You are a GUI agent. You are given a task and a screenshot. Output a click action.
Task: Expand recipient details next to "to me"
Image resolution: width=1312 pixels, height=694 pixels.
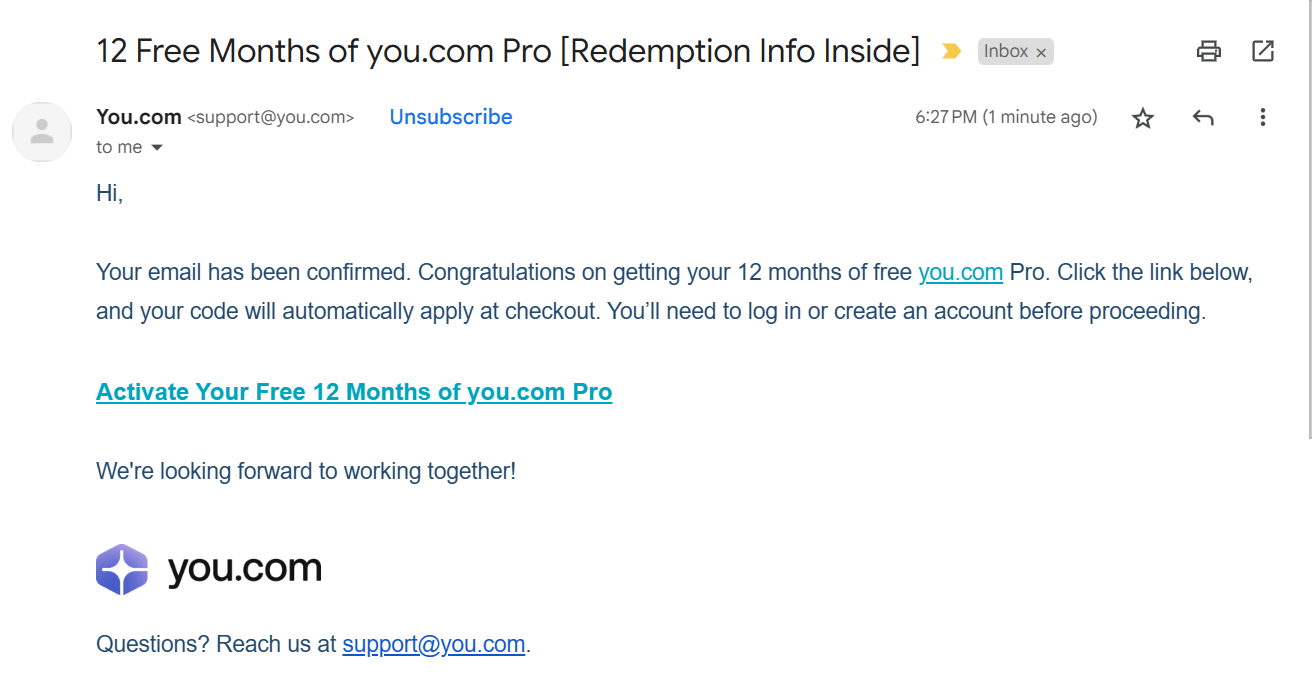tap(157, 148)
